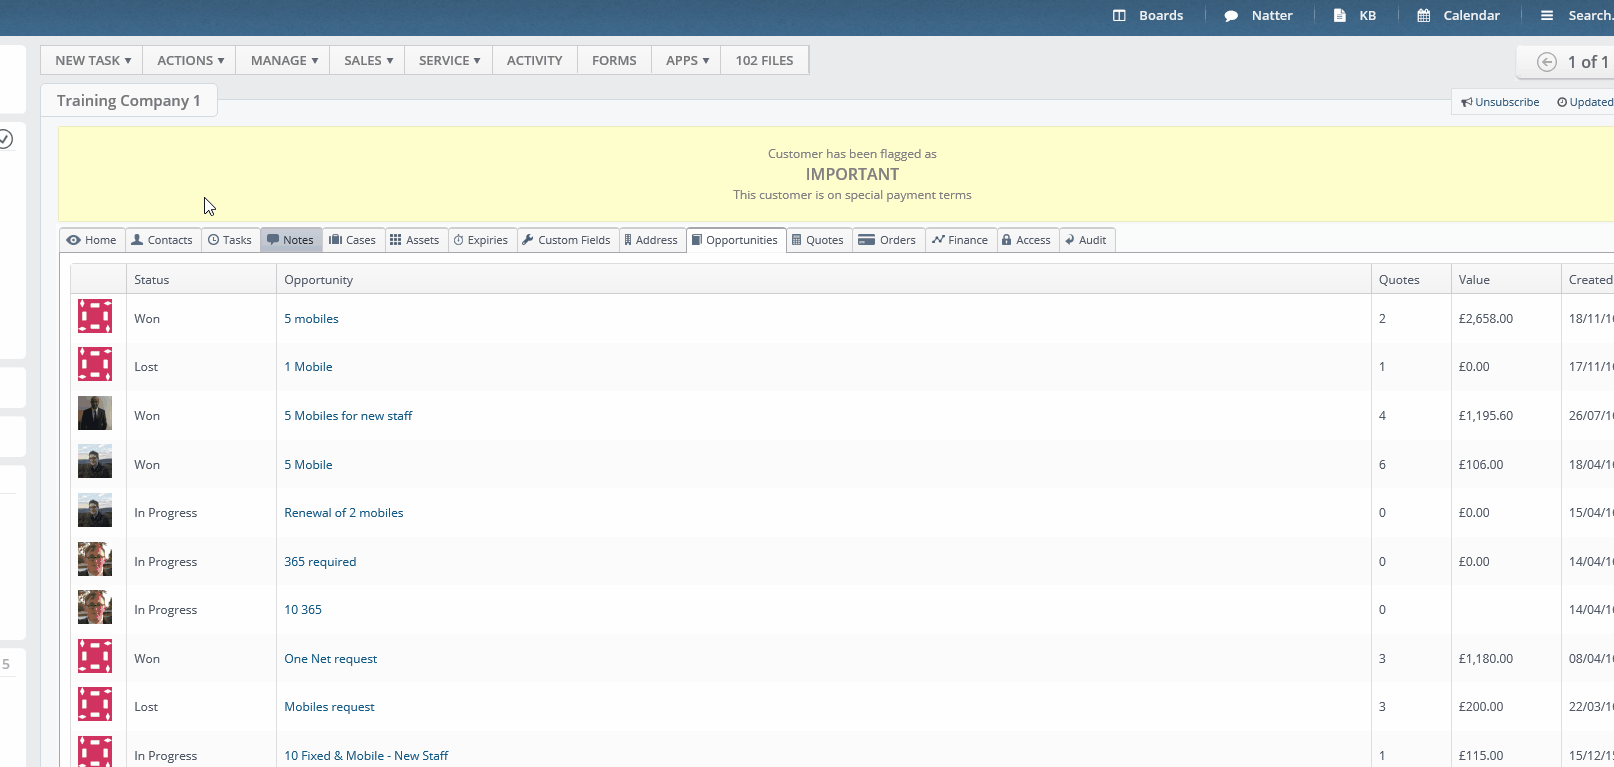Expand the NEW TASK dropdown
The height and width of the screenshot is (767, 1614).
pos(92,60)
